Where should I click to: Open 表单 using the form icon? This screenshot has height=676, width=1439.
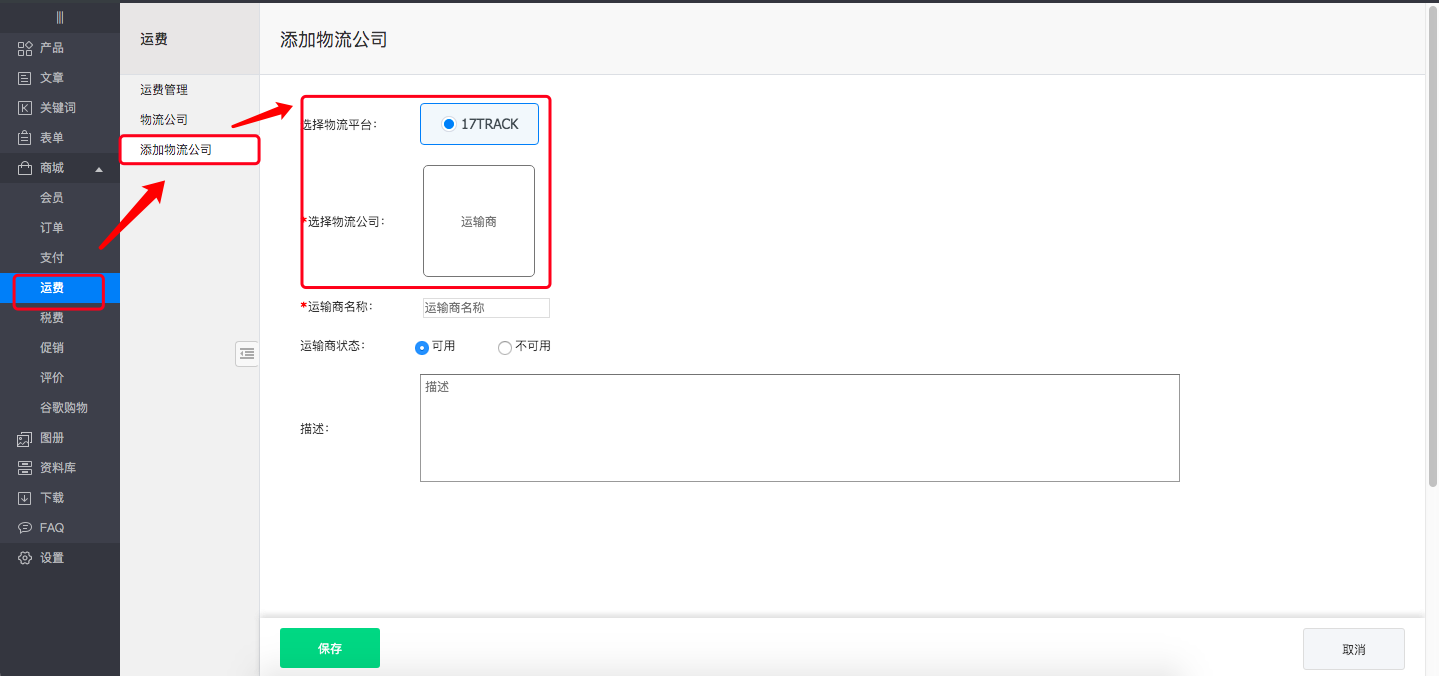pyautogui.click(x=23, y=137)
